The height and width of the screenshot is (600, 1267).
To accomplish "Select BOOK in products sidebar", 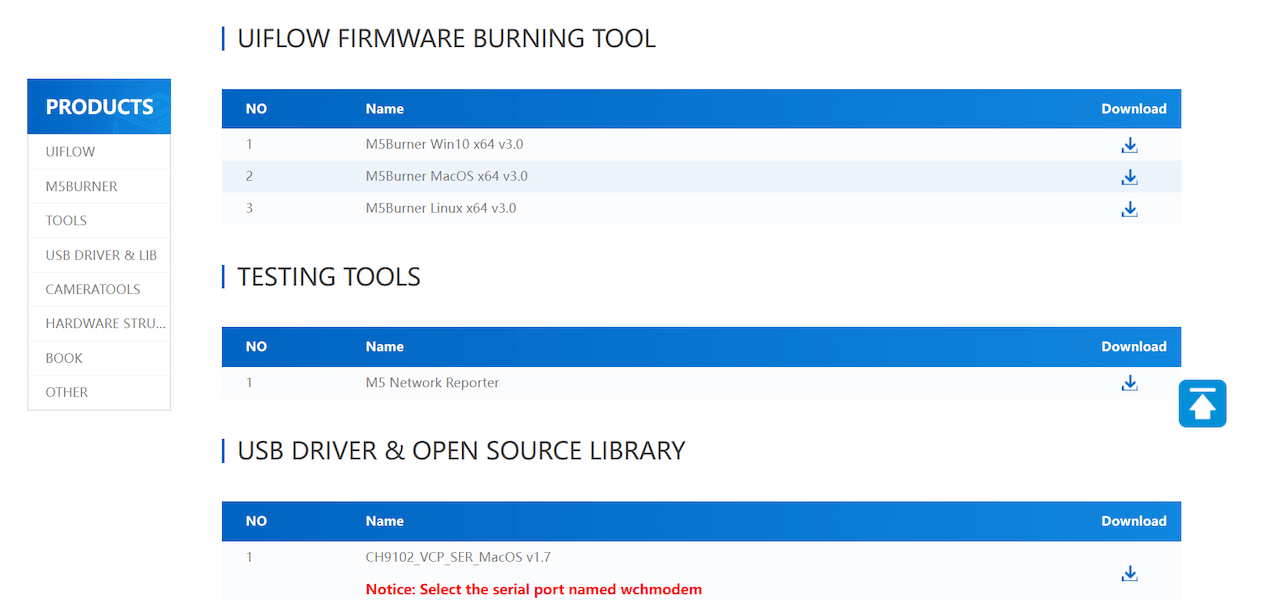I will (x=99, y=358).
